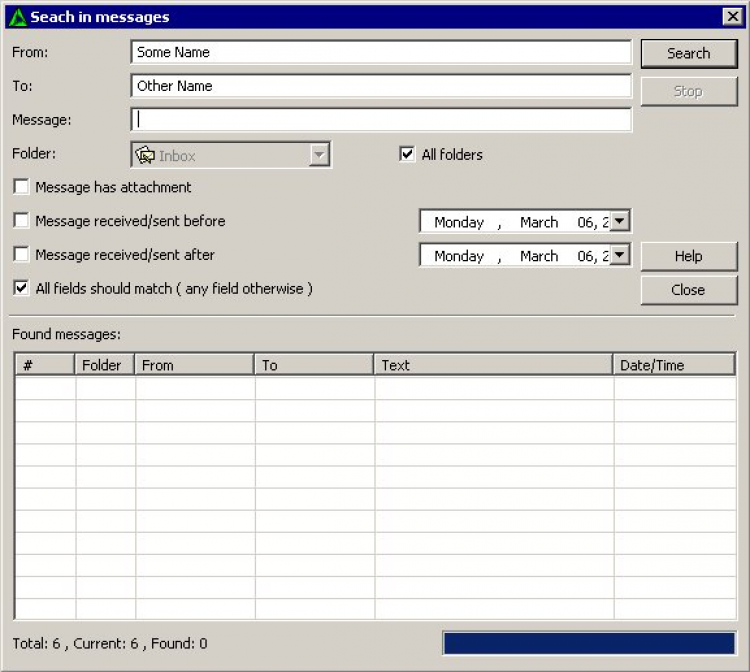Click the Text column header
This screenshot has width=750, height=672.
493,365
